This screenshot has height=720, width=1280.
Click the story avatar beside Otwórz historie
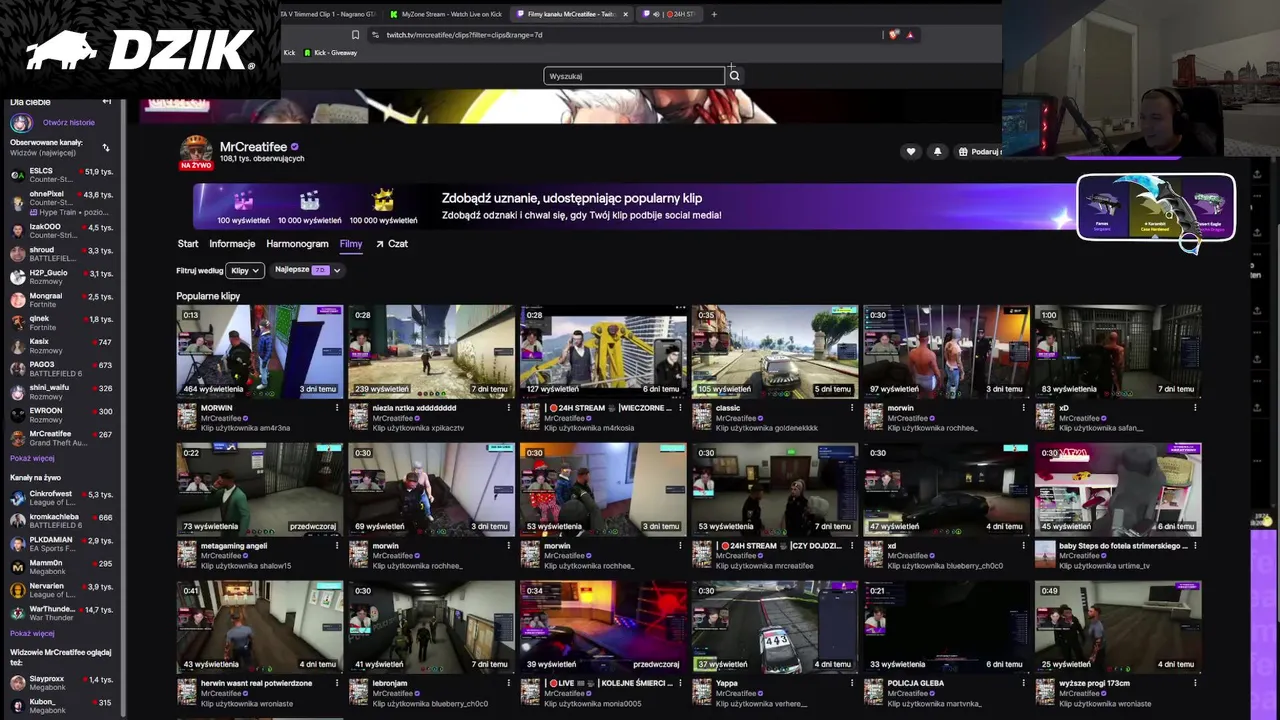coord(21,123)
